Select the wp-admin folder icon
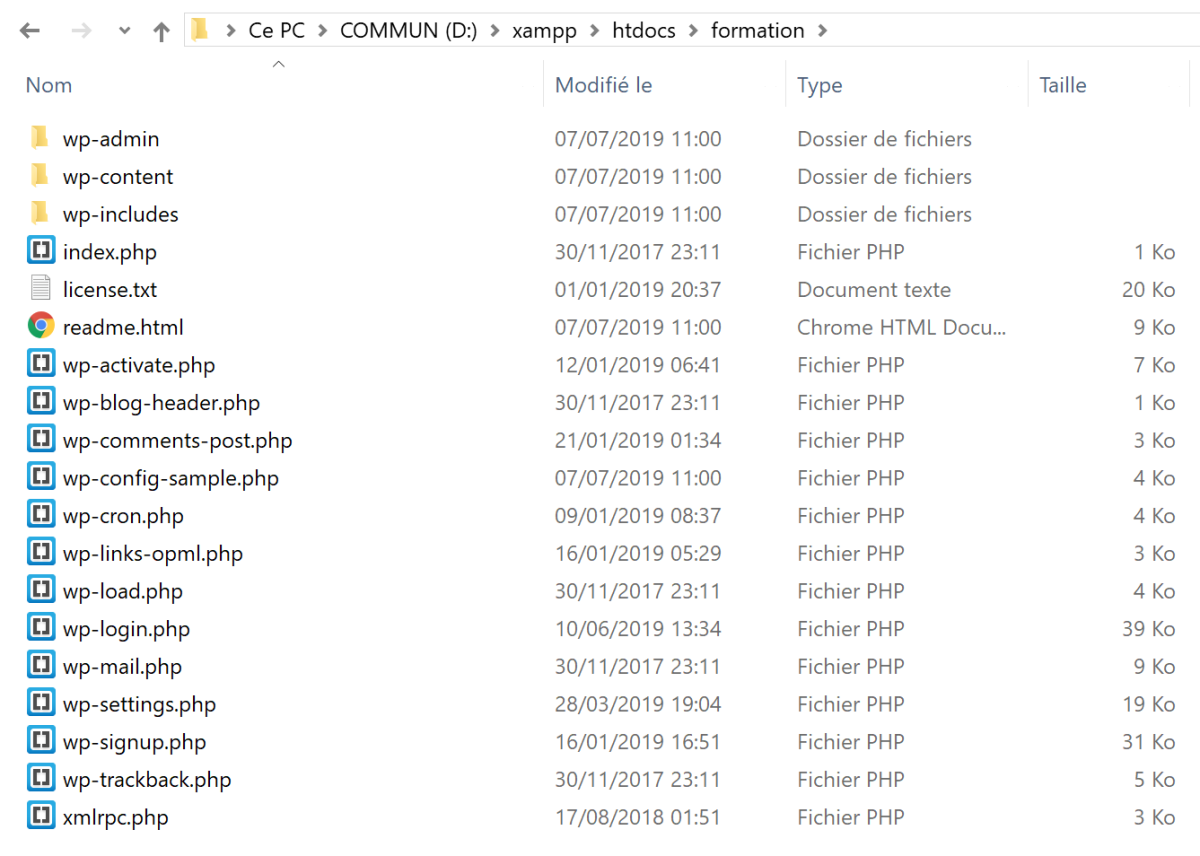 (40, 138)
